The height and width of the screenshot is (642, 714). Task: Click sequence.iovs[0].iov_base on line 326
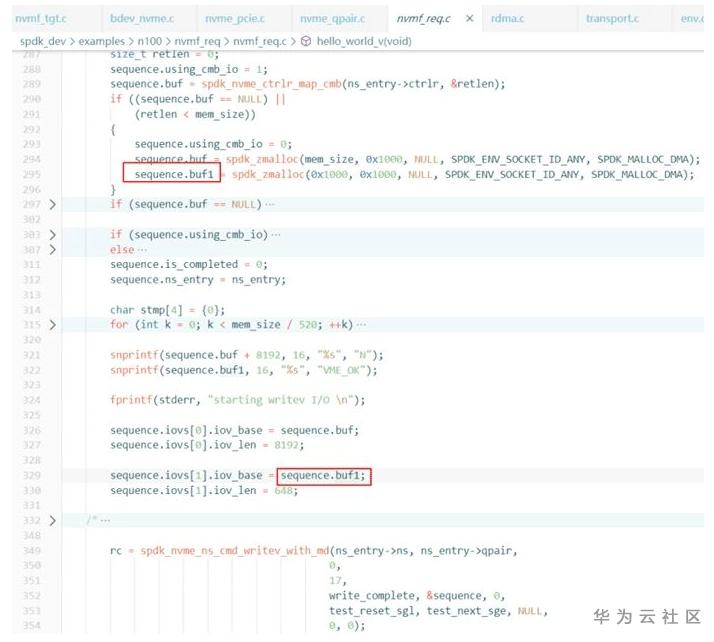click(186, 430)
